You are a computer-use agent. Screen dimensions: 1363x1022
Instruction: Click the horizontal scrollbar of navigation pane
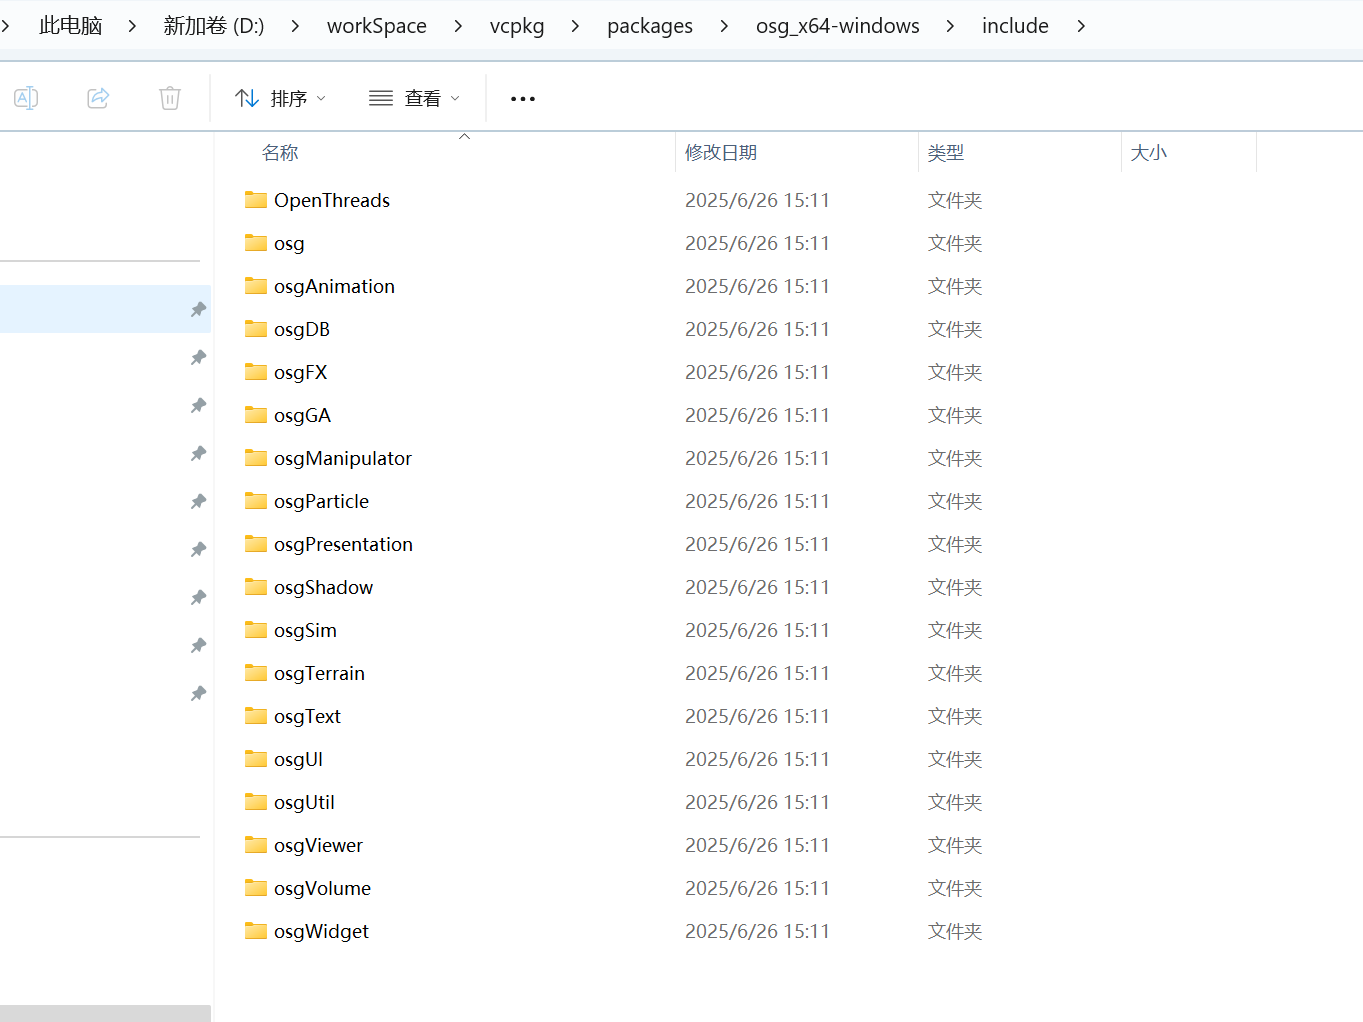tap(105, 1013)
